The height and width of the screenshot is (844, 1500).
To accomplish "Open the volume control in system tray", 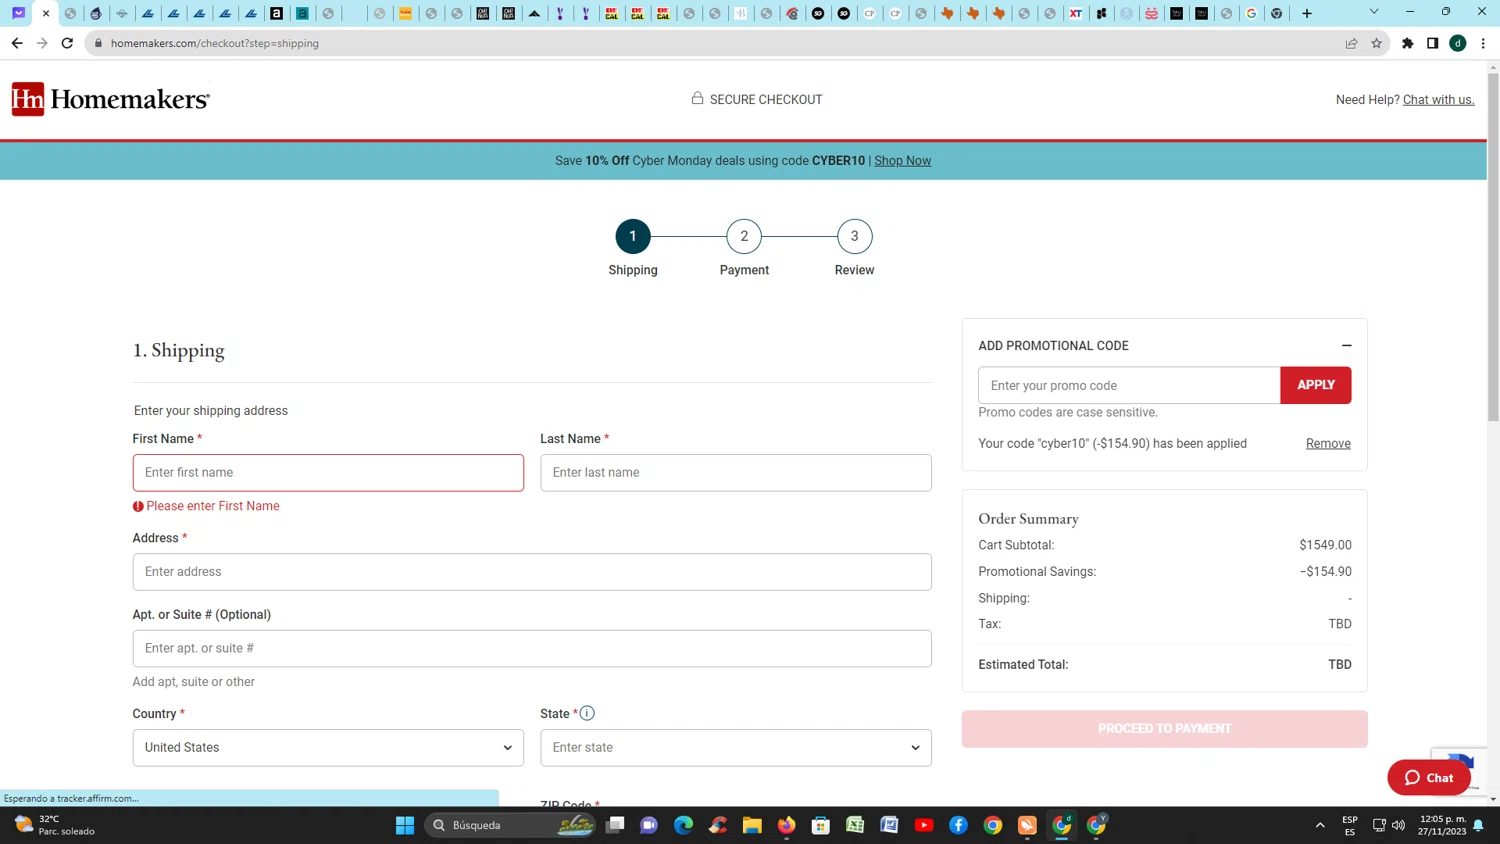I will pos(1398,825).
